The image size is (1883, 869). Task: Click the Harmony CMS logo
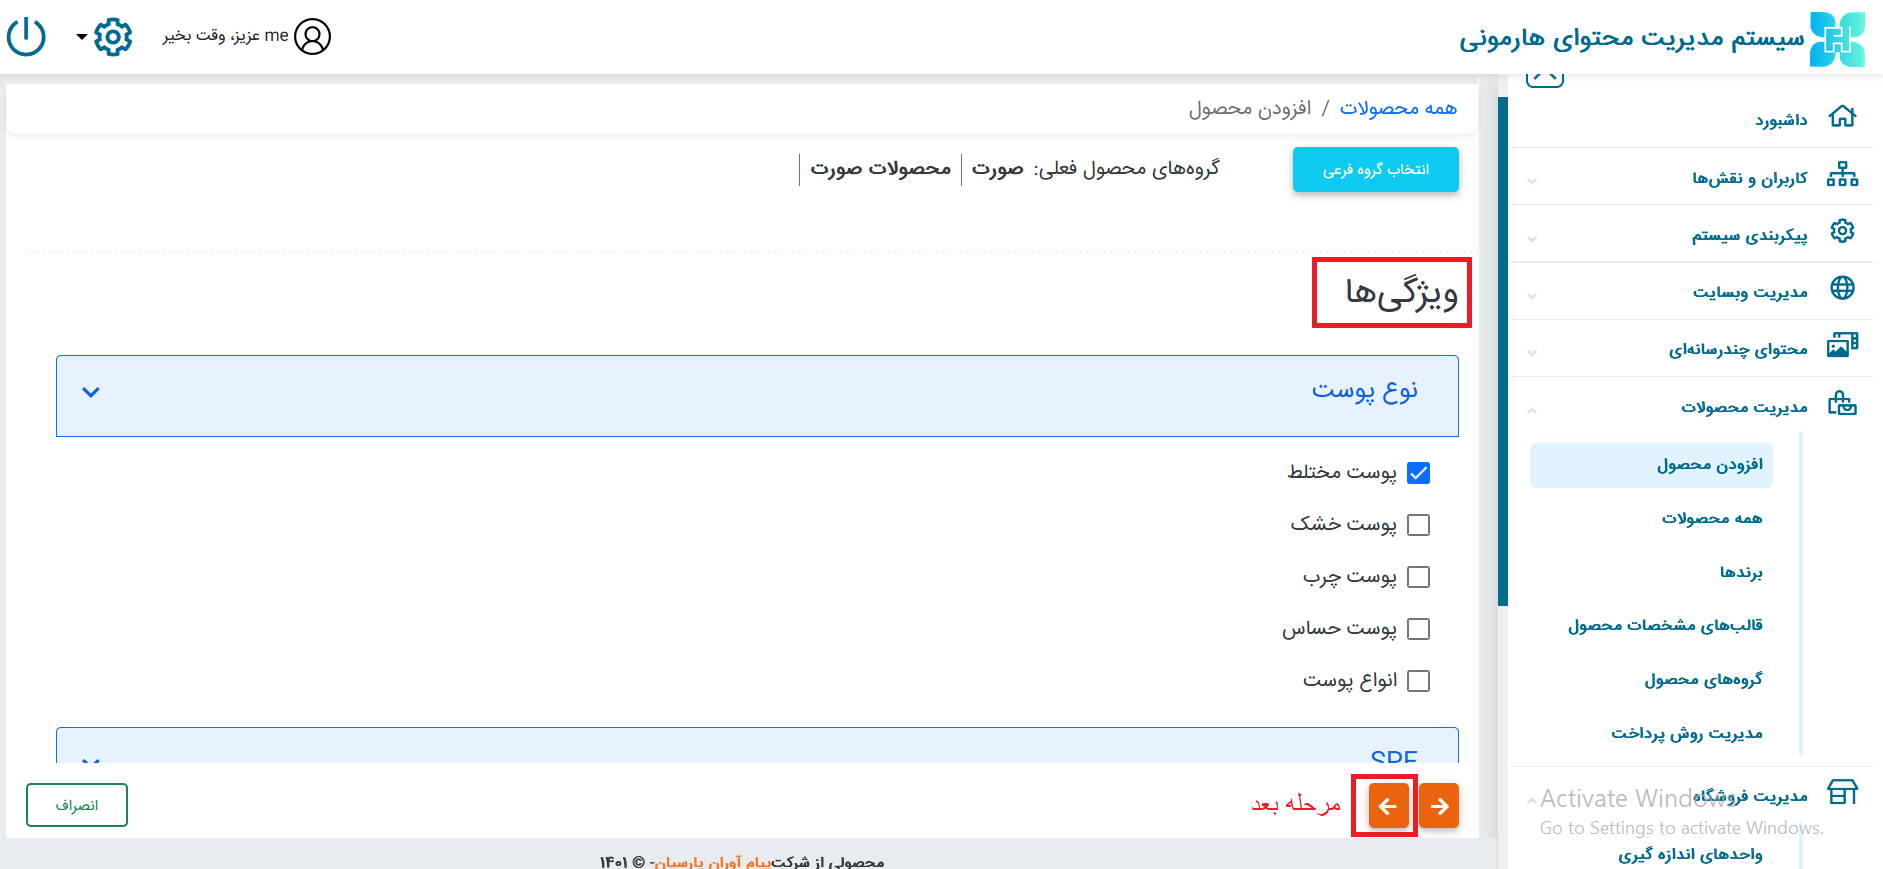[1837, 39]
